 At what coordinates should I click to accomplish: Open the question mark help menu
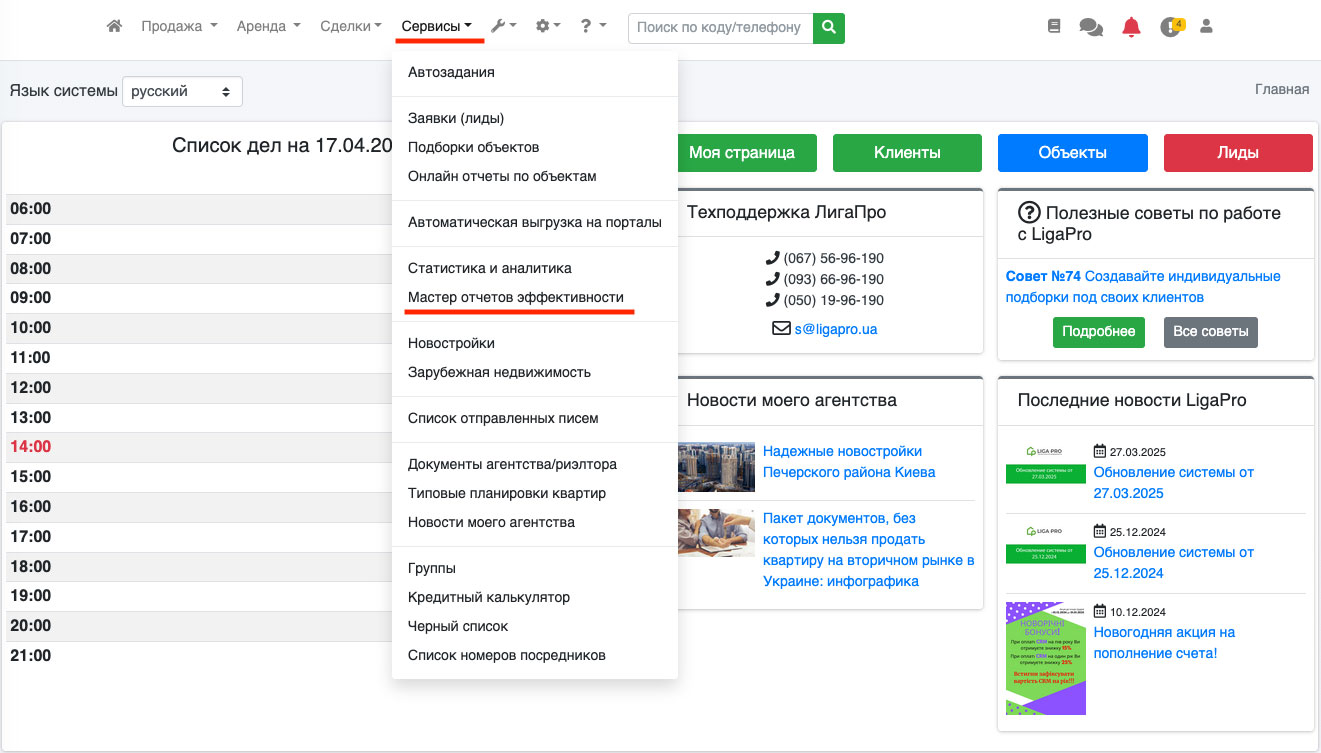pos(593,27)
